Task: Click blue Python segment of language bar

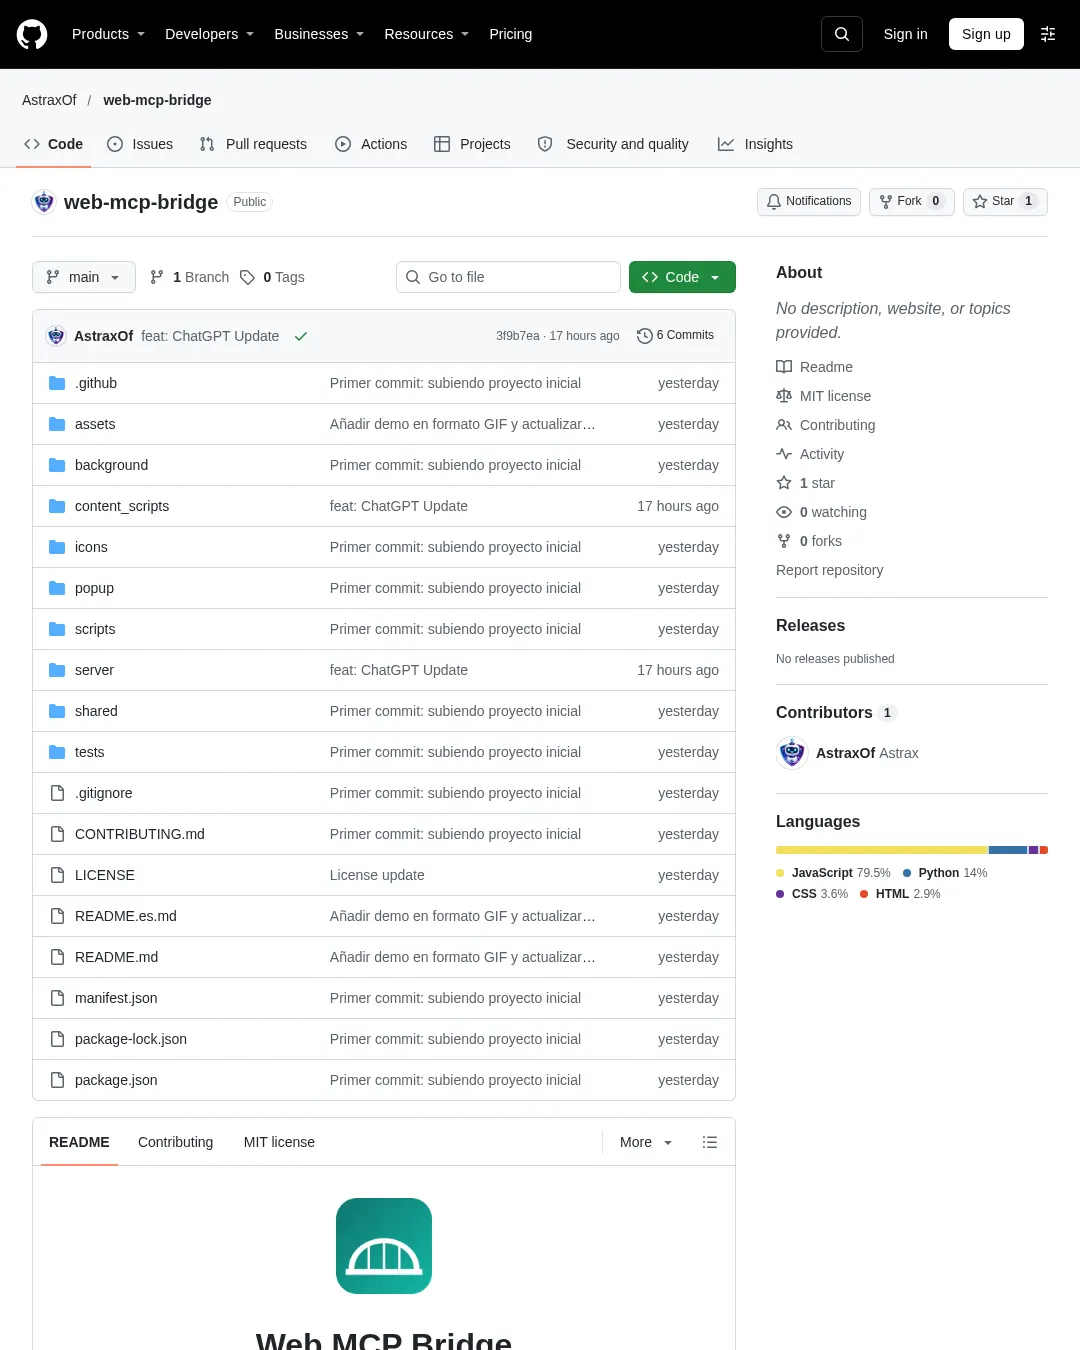Action: (x=1008, y=850)
